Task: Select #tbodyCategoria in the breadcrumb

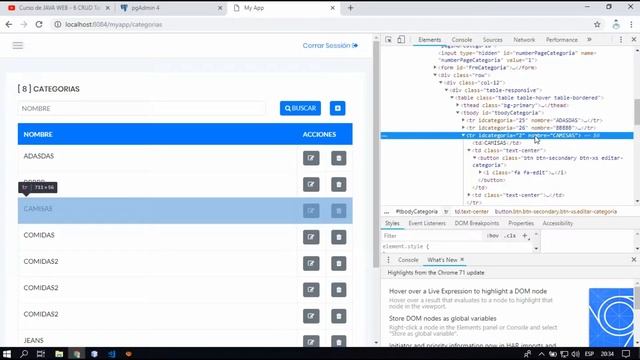Action: (x=417, y=211)
